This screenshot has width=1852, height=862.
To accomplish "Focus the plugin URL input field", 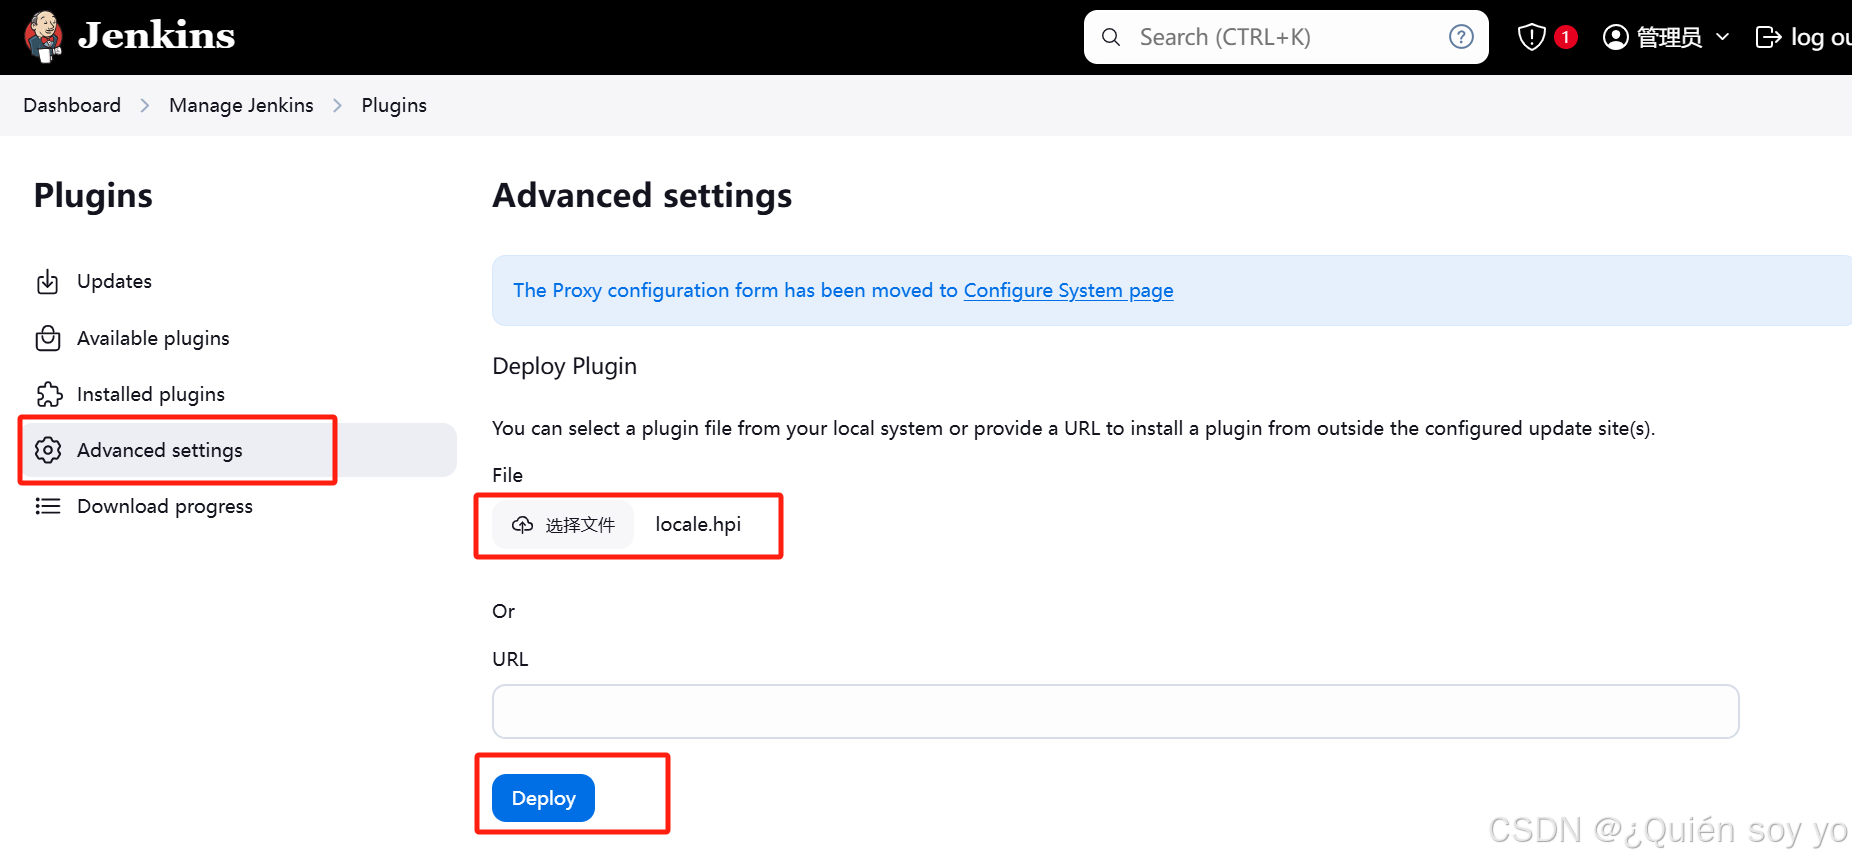I will point(1115,711).
